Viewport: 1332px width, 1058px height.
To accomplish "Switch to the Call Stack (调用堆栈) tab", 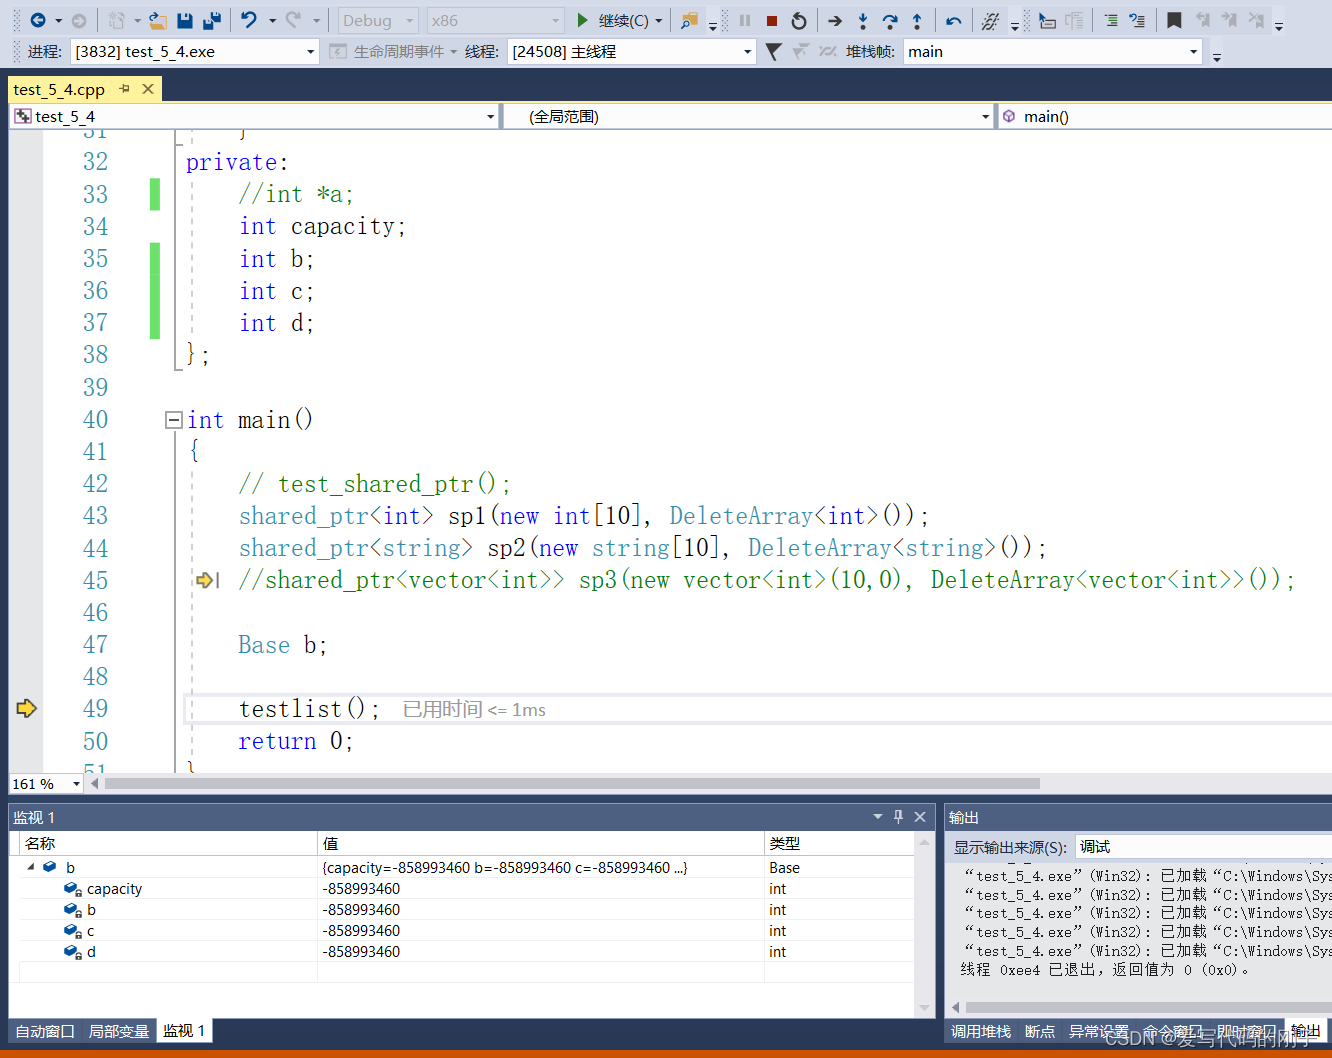I will (x=981, y=1031).
